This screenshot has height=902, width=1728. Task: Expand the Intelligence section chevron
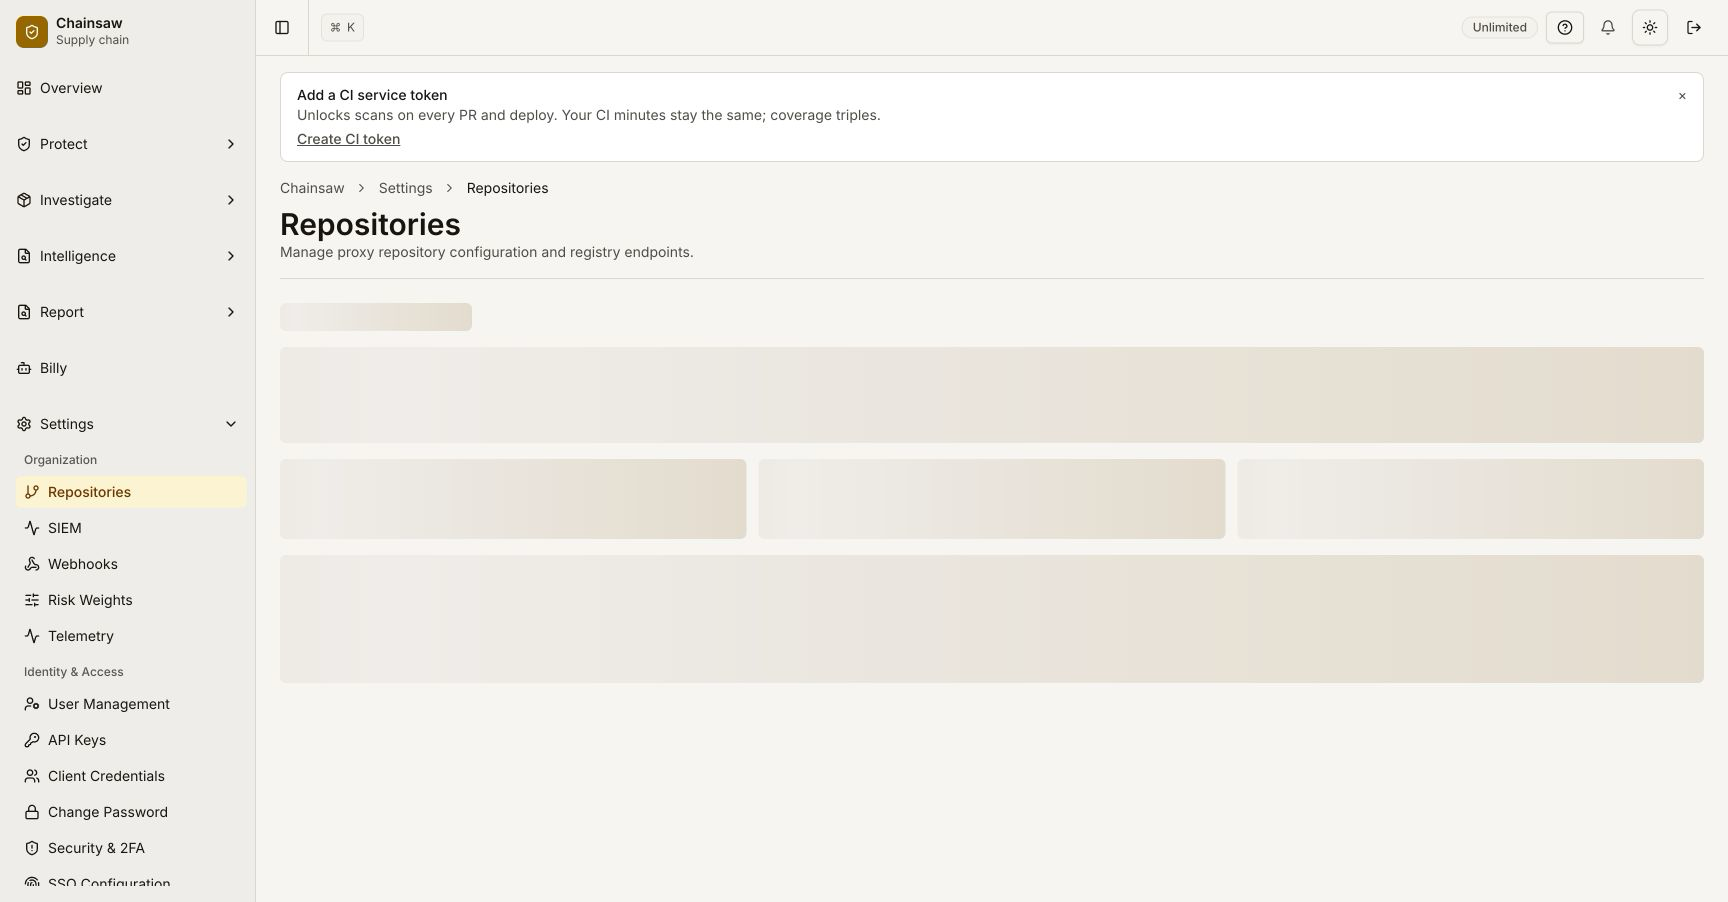(231, 256)
